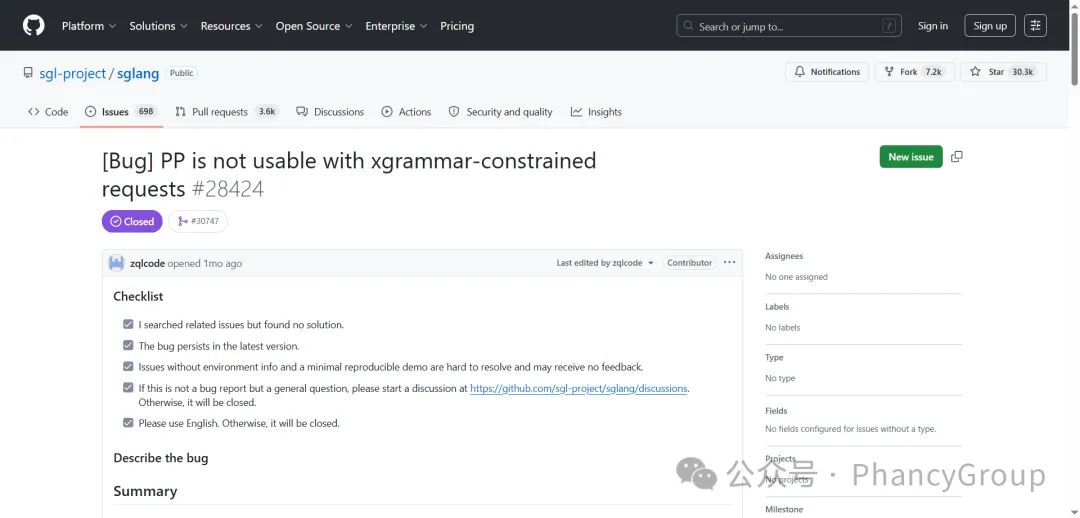Click the 'No one assigned' text
The image size is (1080, 518).
(x=796, y=277)
